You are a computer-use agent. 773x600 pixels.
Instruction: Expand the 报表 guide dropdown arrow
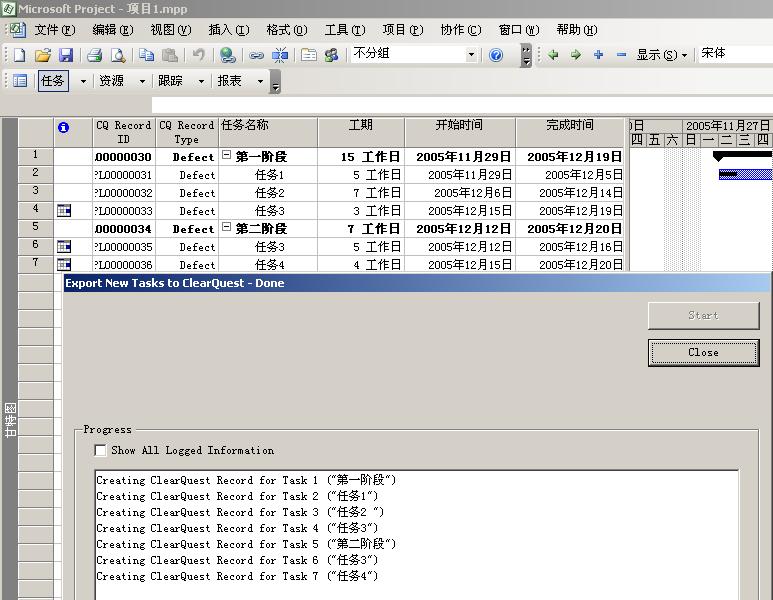pos(260,81)
